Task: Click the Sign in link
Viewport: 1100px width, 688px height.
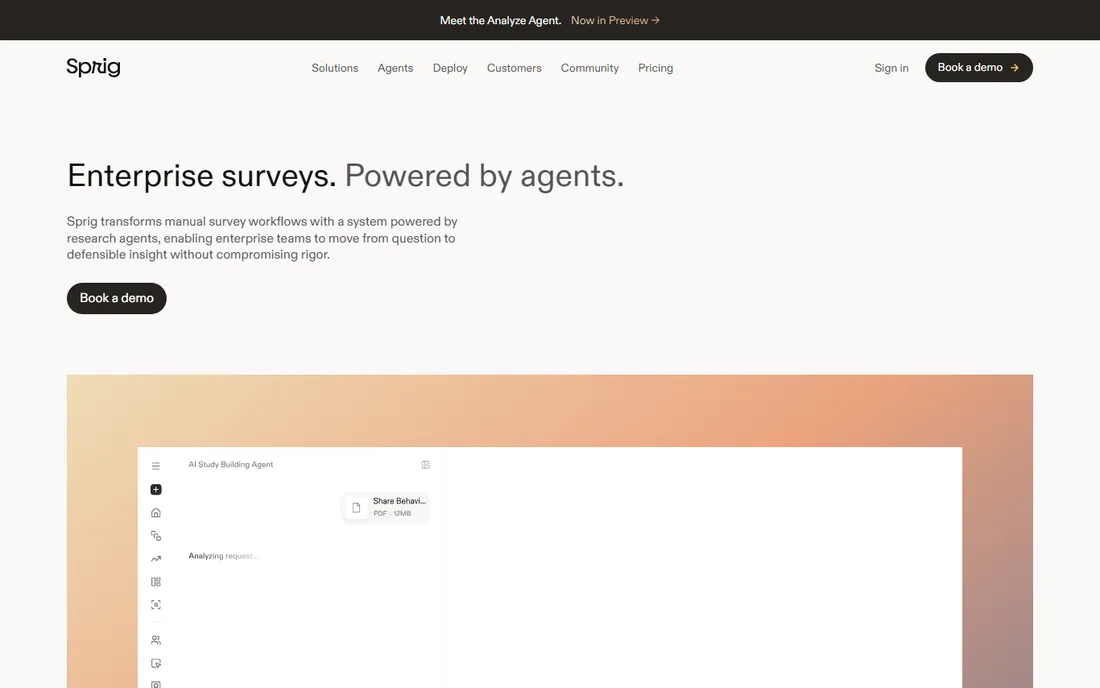Action: pyautogui.click(x=891, y=68)
